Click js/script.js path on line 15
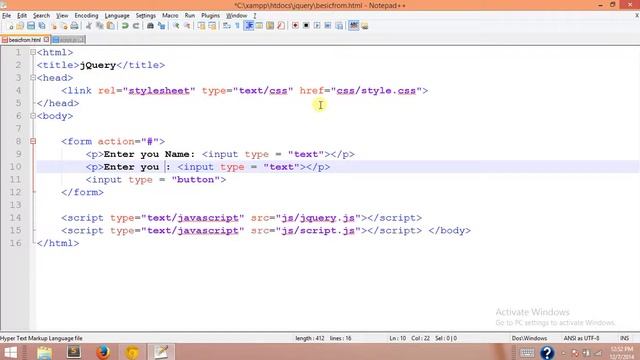The height and width of the screenshot is (360, 640). [318, 231]
